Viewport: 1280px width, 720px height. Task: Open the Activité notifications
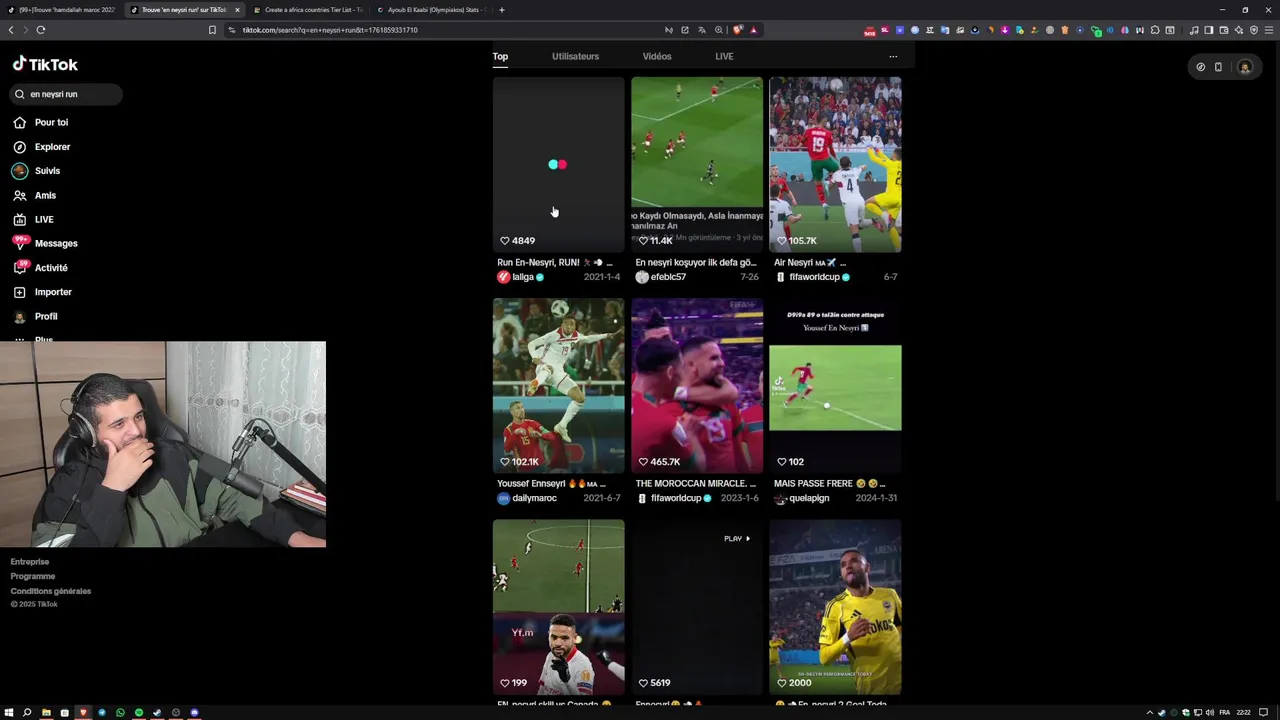coord(41,268)
